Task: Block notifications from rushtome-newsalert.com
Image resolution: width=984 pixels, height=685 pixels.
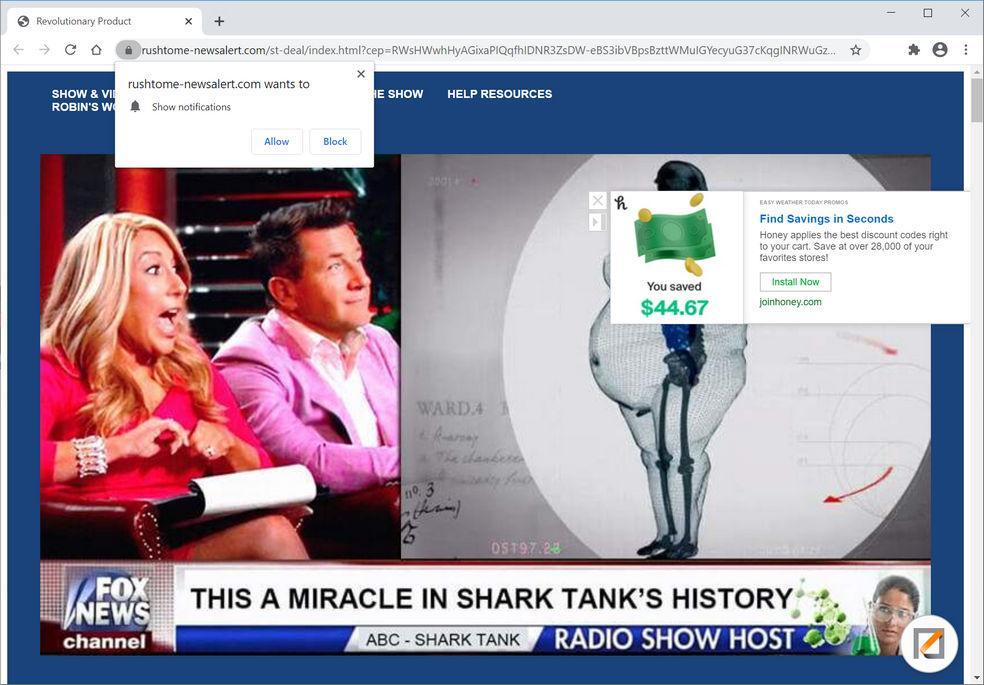Action: 335,142
